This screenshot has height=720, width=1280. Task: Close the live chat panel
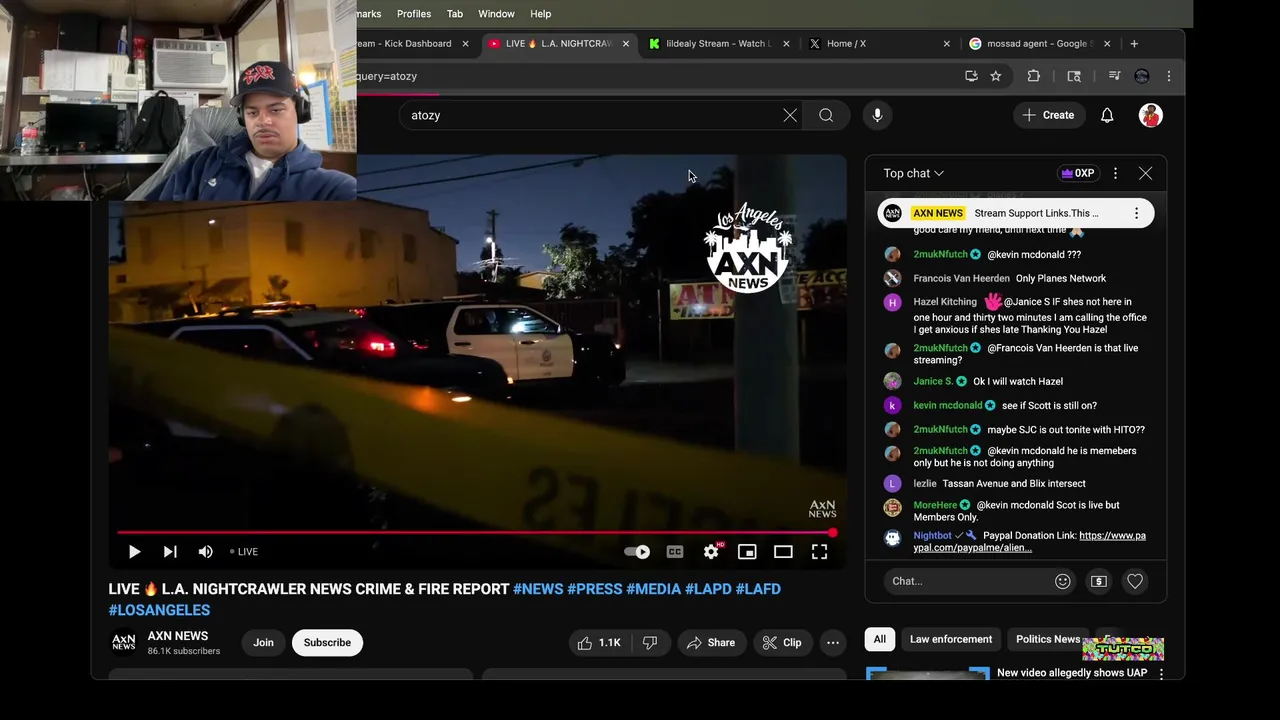pyautogui.click(x=1145, y=173)
